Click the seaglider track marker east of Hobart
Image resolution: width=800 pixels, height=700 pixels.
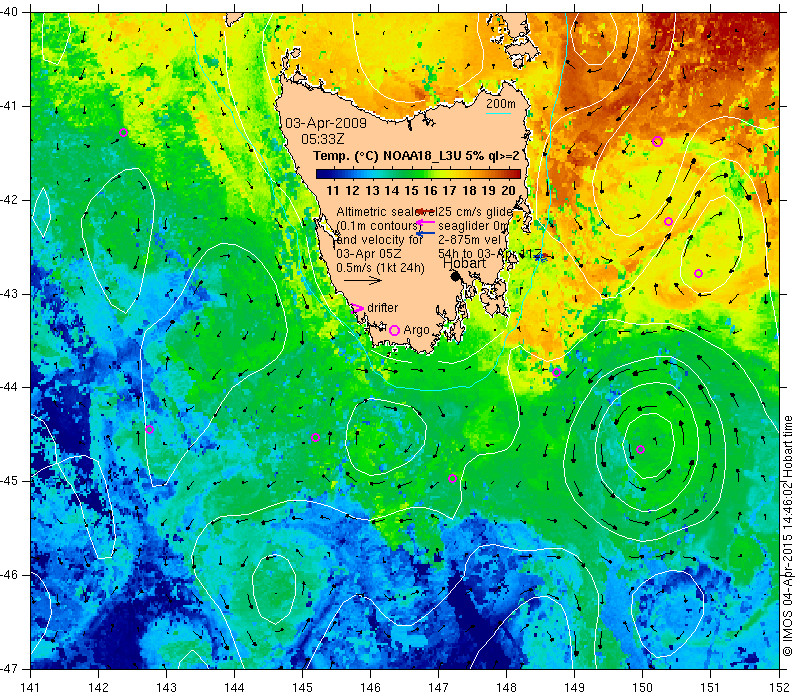tap(542, 257)
